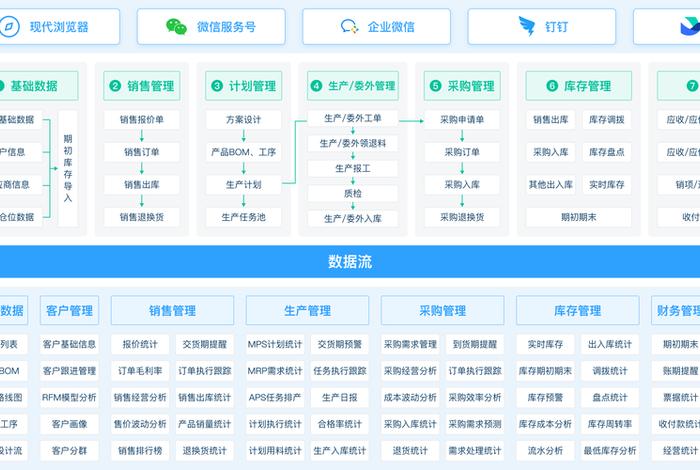Click 报价统计 item

pos(140,344)
